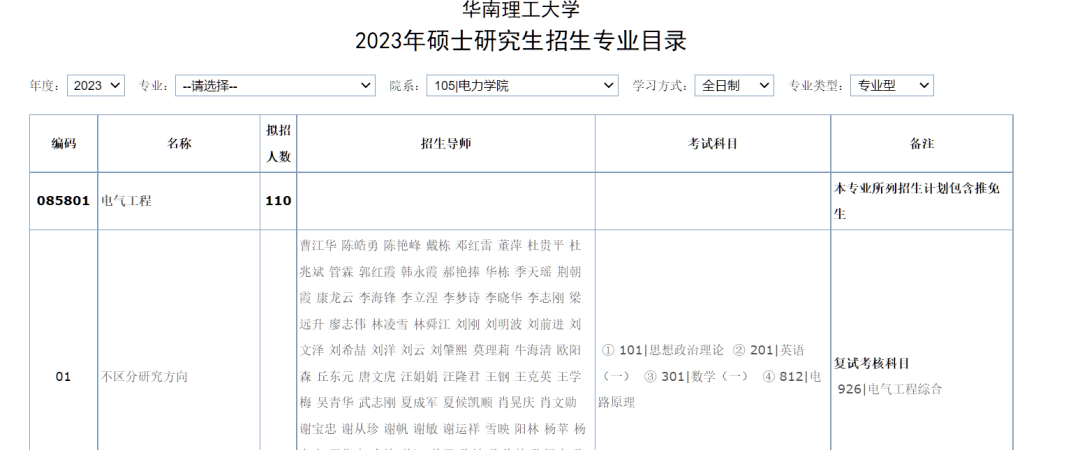Click the 本专业所列招生计划包含推免生 note
This screenshot has height=450, width=1080.
click(x=917, y=201)
